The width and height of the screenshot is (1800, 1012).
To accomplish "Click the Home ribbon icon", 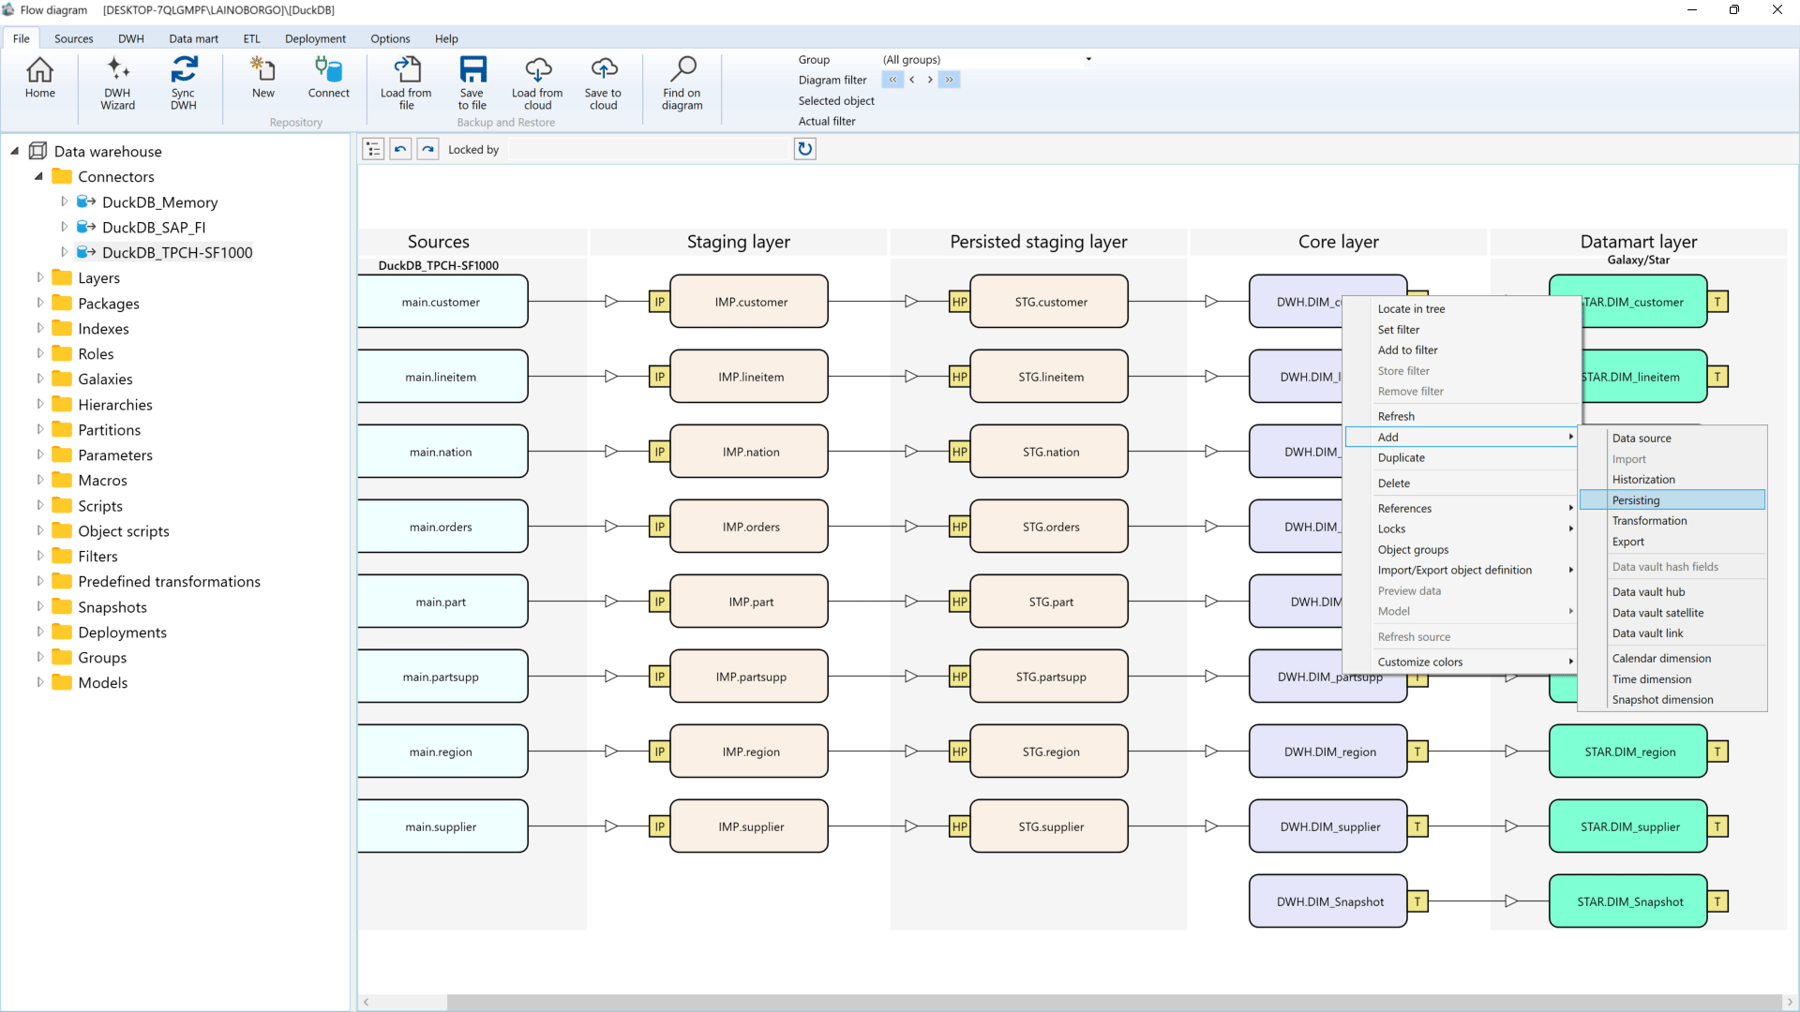I will pos(40,78).
